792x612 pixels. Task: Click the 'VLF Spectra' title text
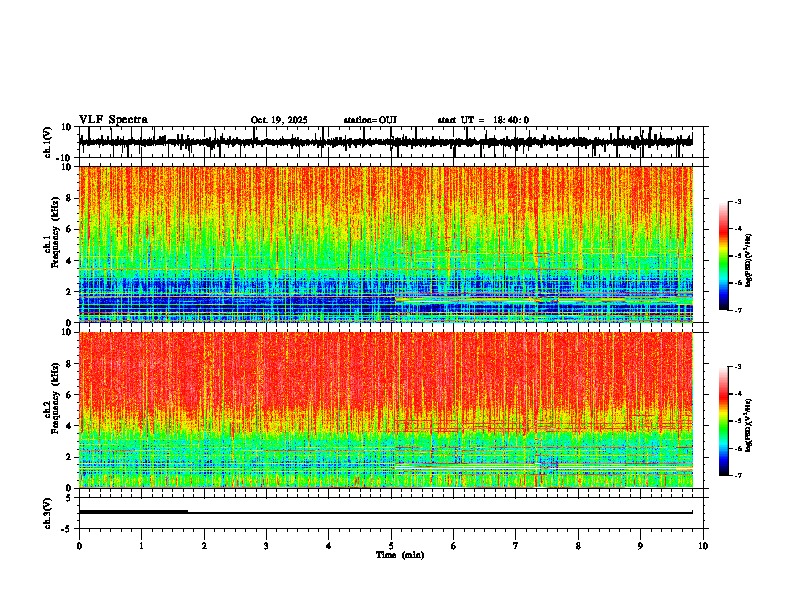click(113, 120)
